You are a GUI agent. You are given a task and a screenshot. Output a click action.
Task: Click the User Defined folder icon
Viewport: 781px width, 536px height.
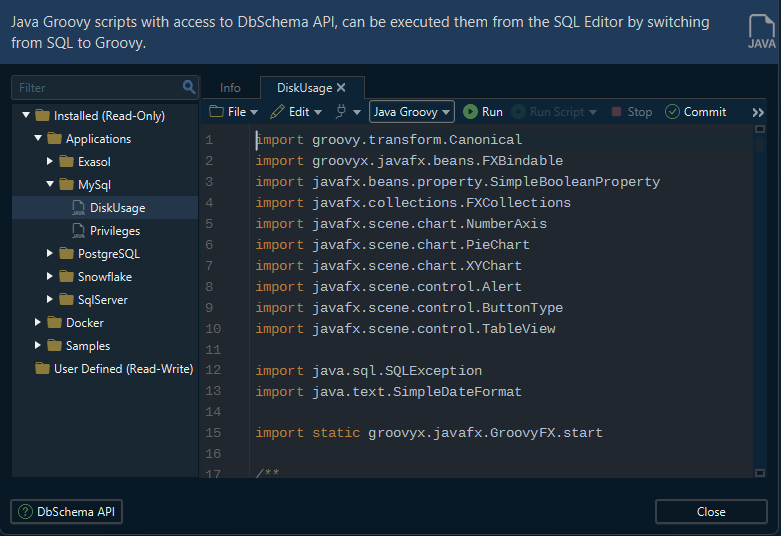coord(42,369)
